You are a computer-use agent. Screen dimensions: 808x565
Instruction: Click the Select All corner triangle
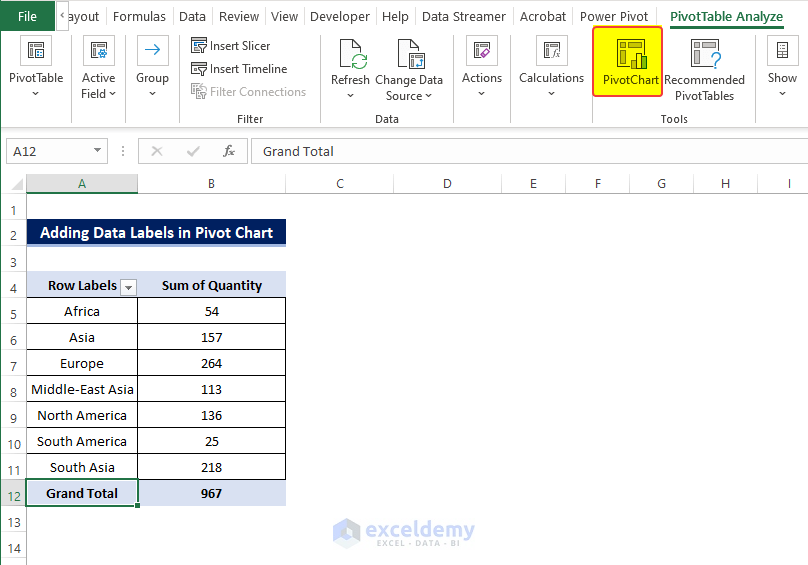pyautogui.click(x=16, y=184)
